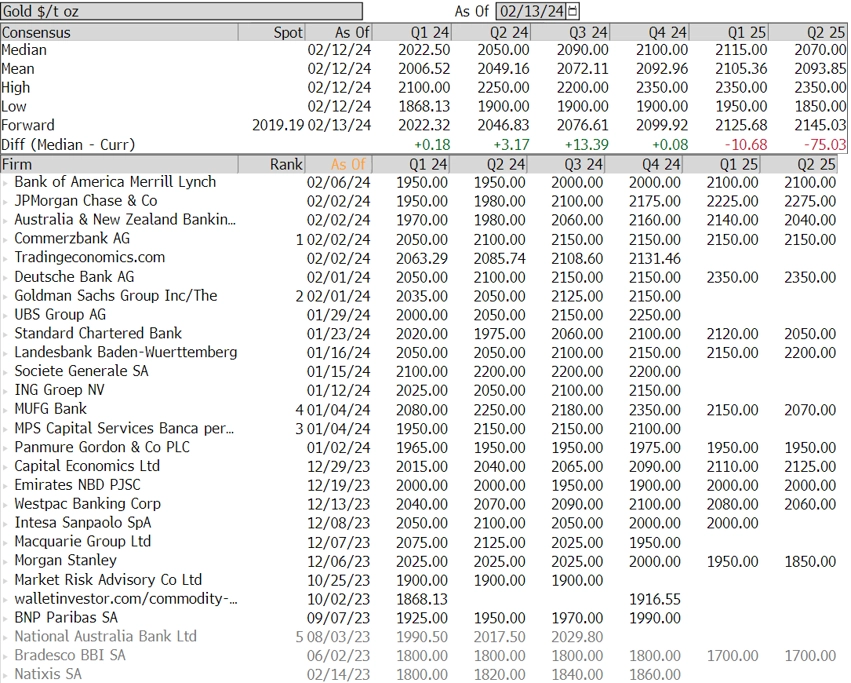Expand the Bank of America Merrill Lynch row
The width and height of the screenshot is (851, 683).
tap(5, 183)
